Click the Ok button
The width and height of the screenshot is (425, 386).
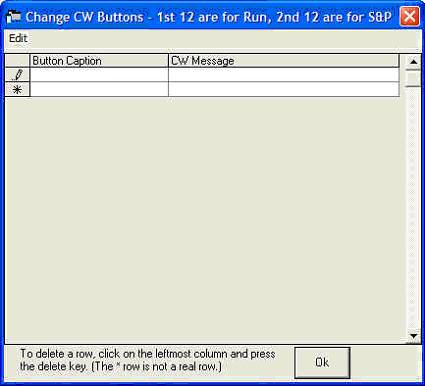[322, 362]
